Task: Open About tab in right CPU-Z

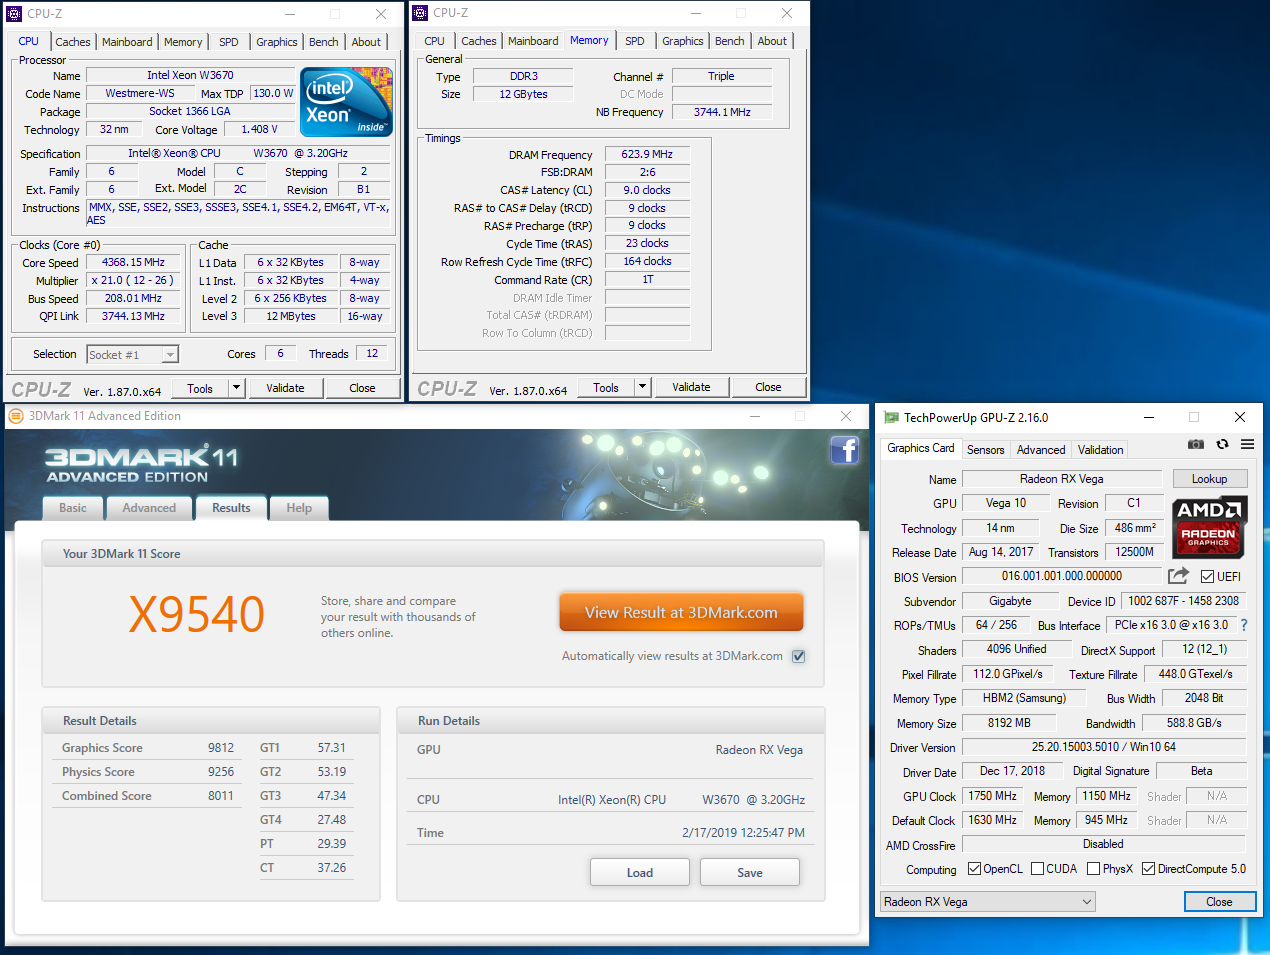Action: 772,41
